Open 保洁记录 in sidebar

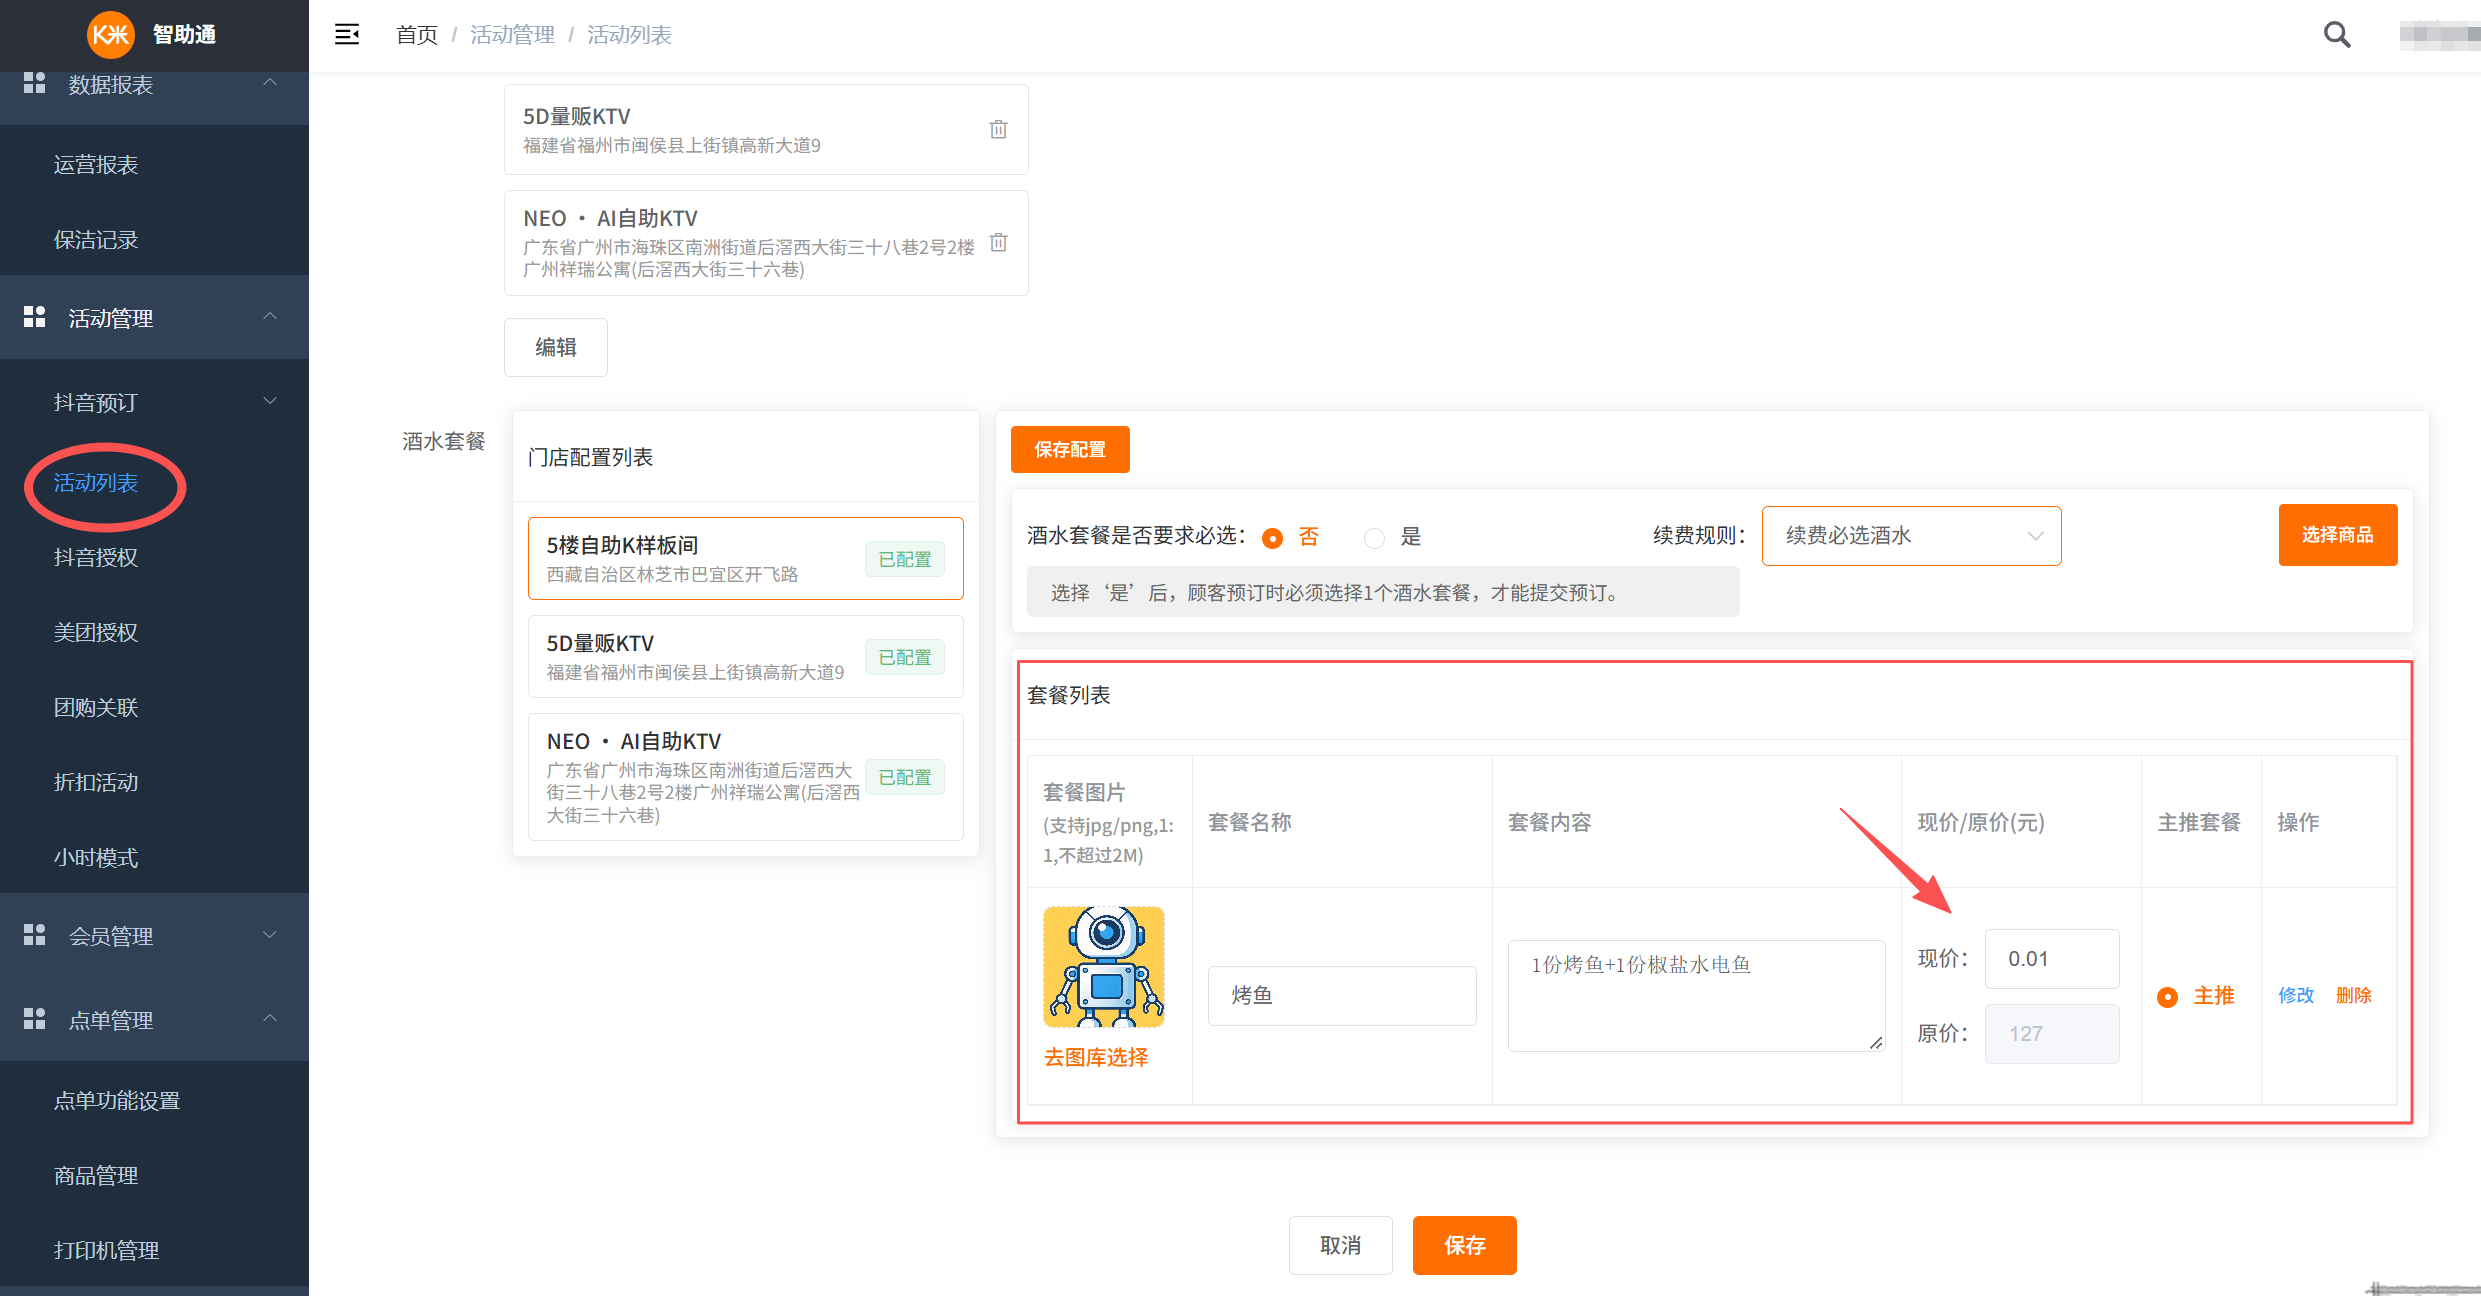click(x=96, y=240)
